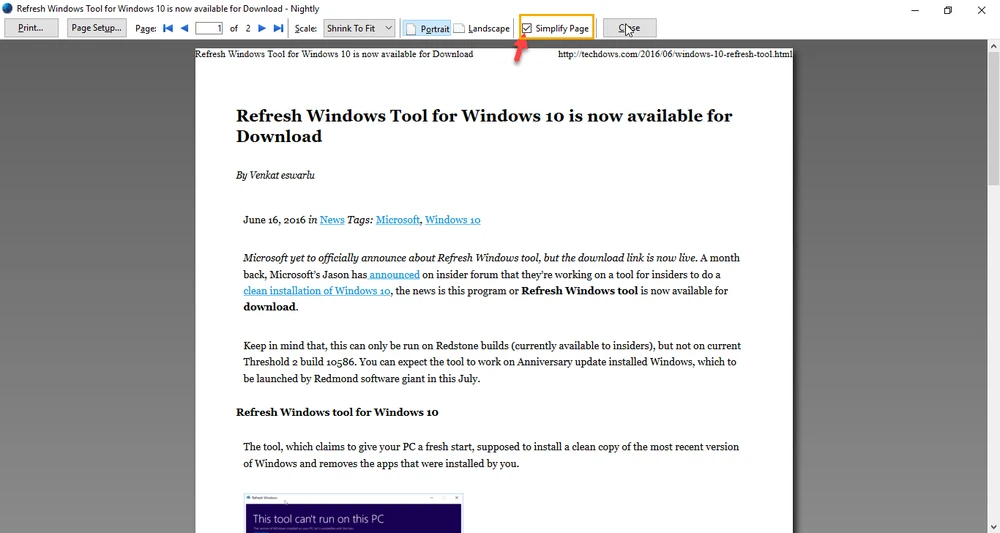Go to the first page arrow
Viewport: 1000px width, 533px height.
168,28
